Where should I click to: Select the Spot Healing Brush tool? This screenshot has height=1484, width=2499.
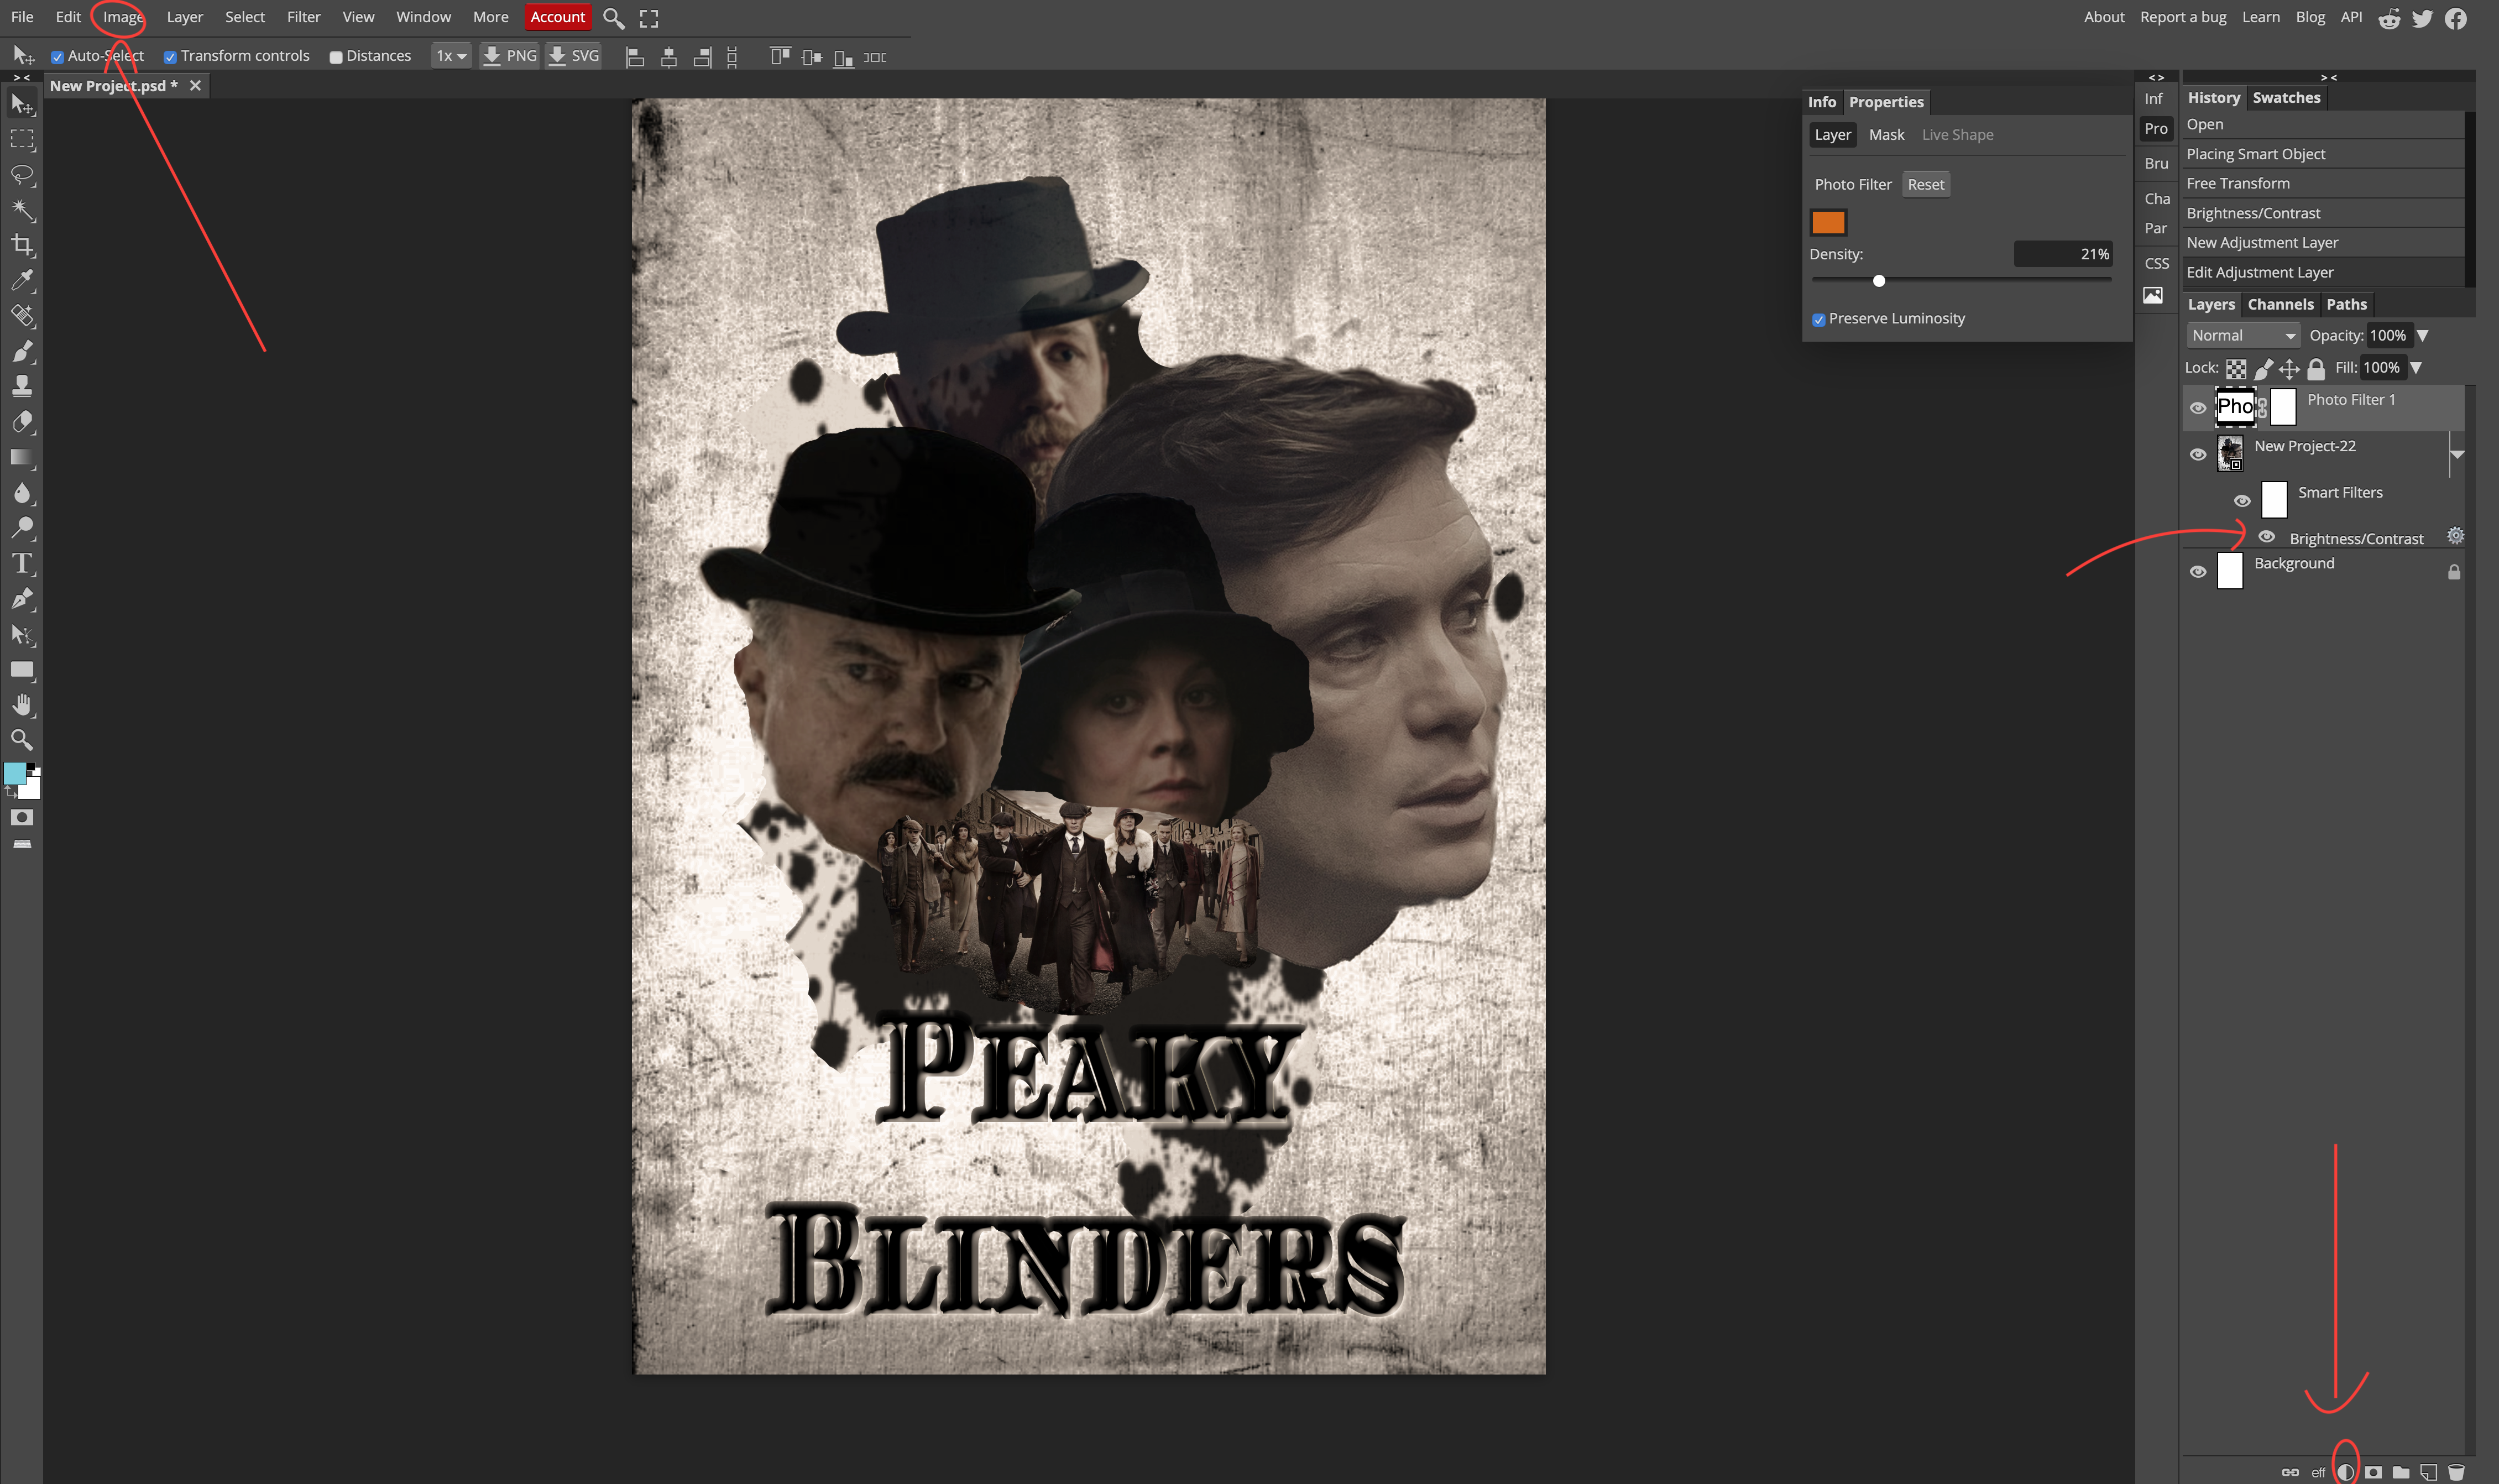22,316
